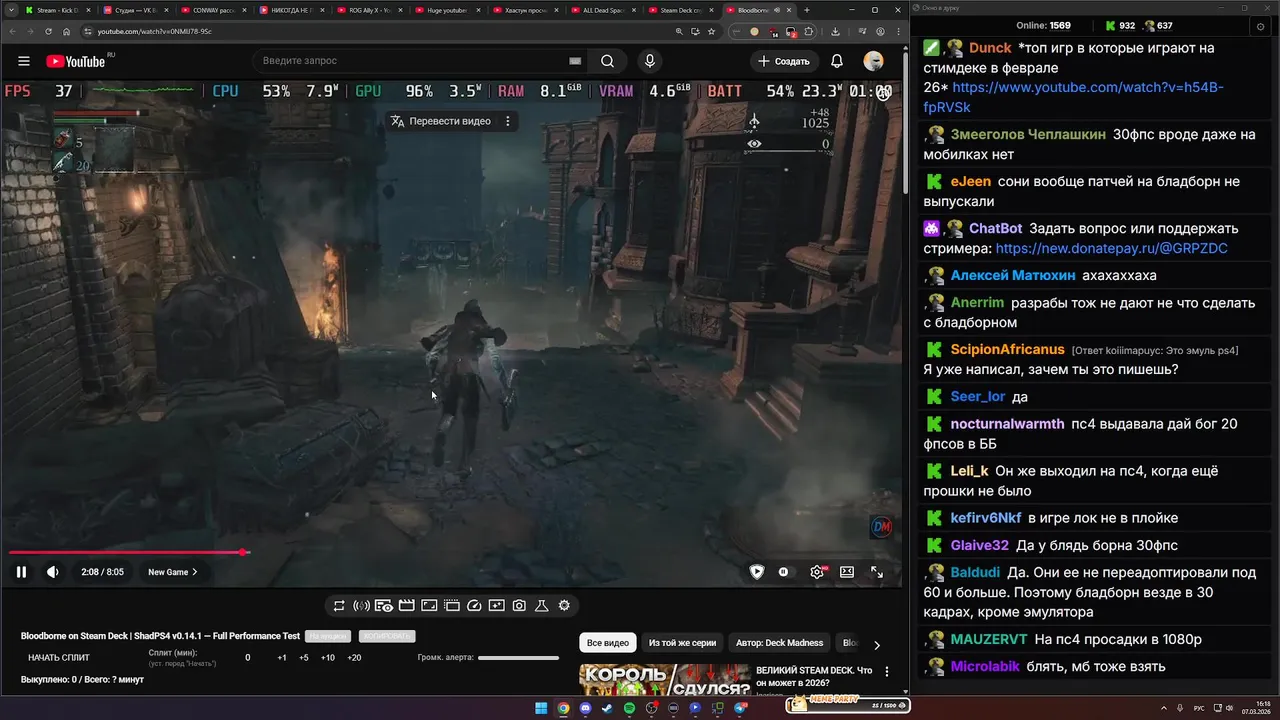Screen dimensions: 1280x720
Task: Switch player to theater mode
Action: pyautogui.click(x=847, y=572)
